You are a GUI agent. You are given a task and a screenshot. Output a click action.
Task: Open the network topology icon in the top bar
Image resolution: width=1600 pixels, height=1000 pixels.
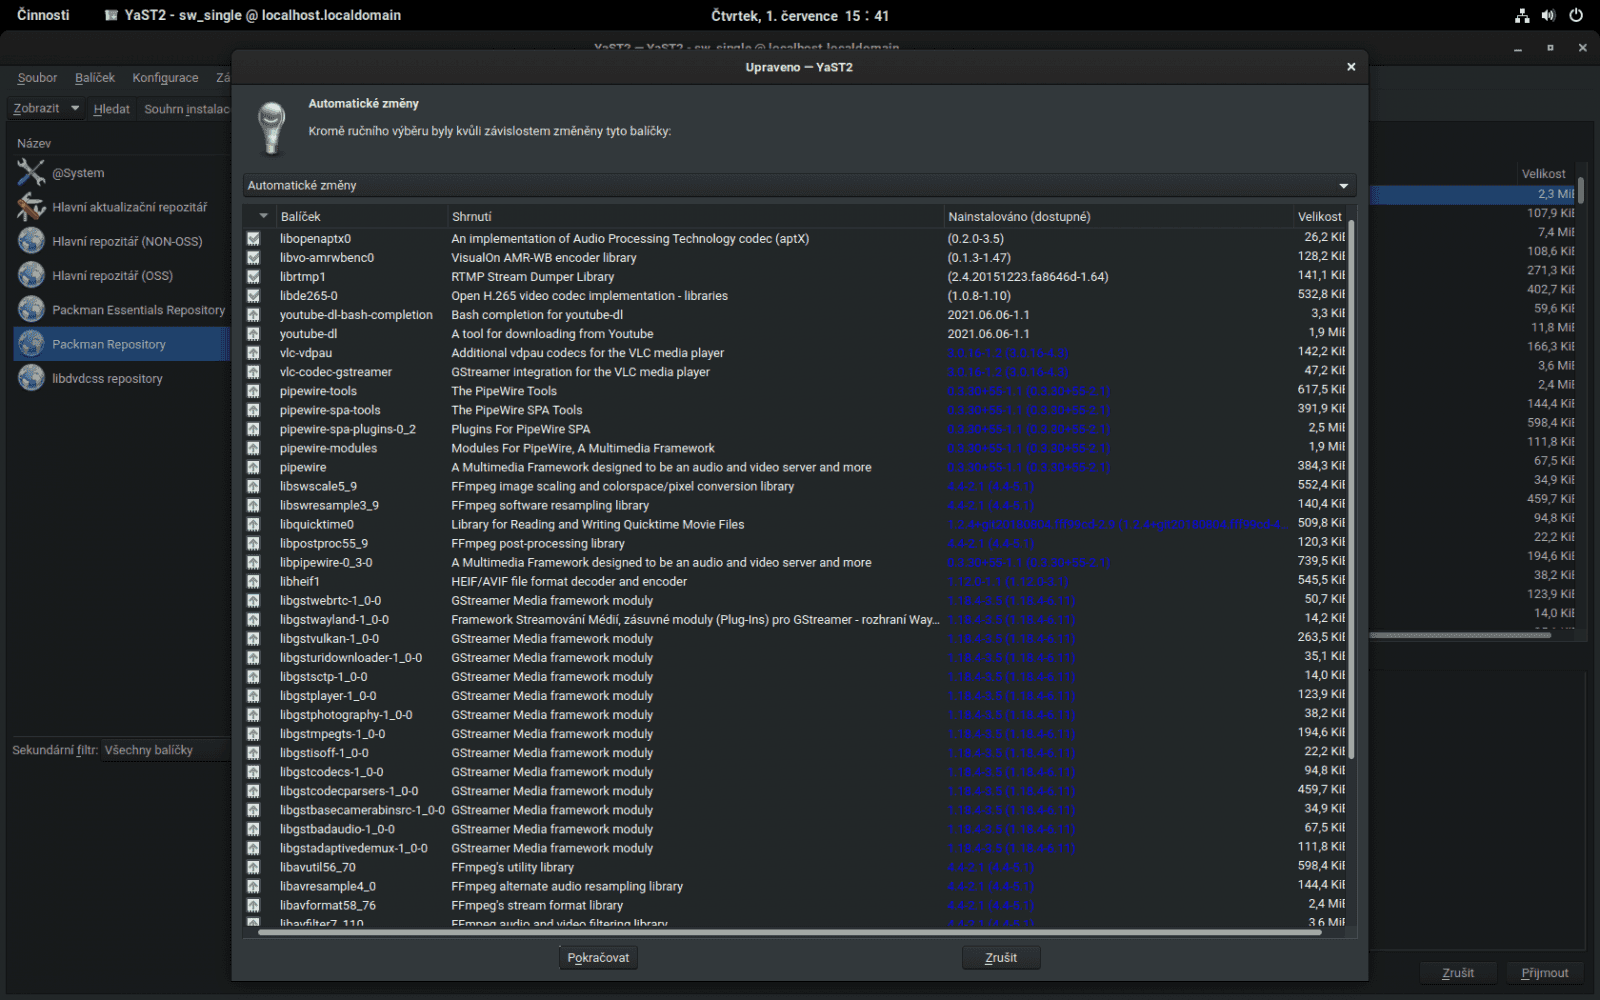1522,15
